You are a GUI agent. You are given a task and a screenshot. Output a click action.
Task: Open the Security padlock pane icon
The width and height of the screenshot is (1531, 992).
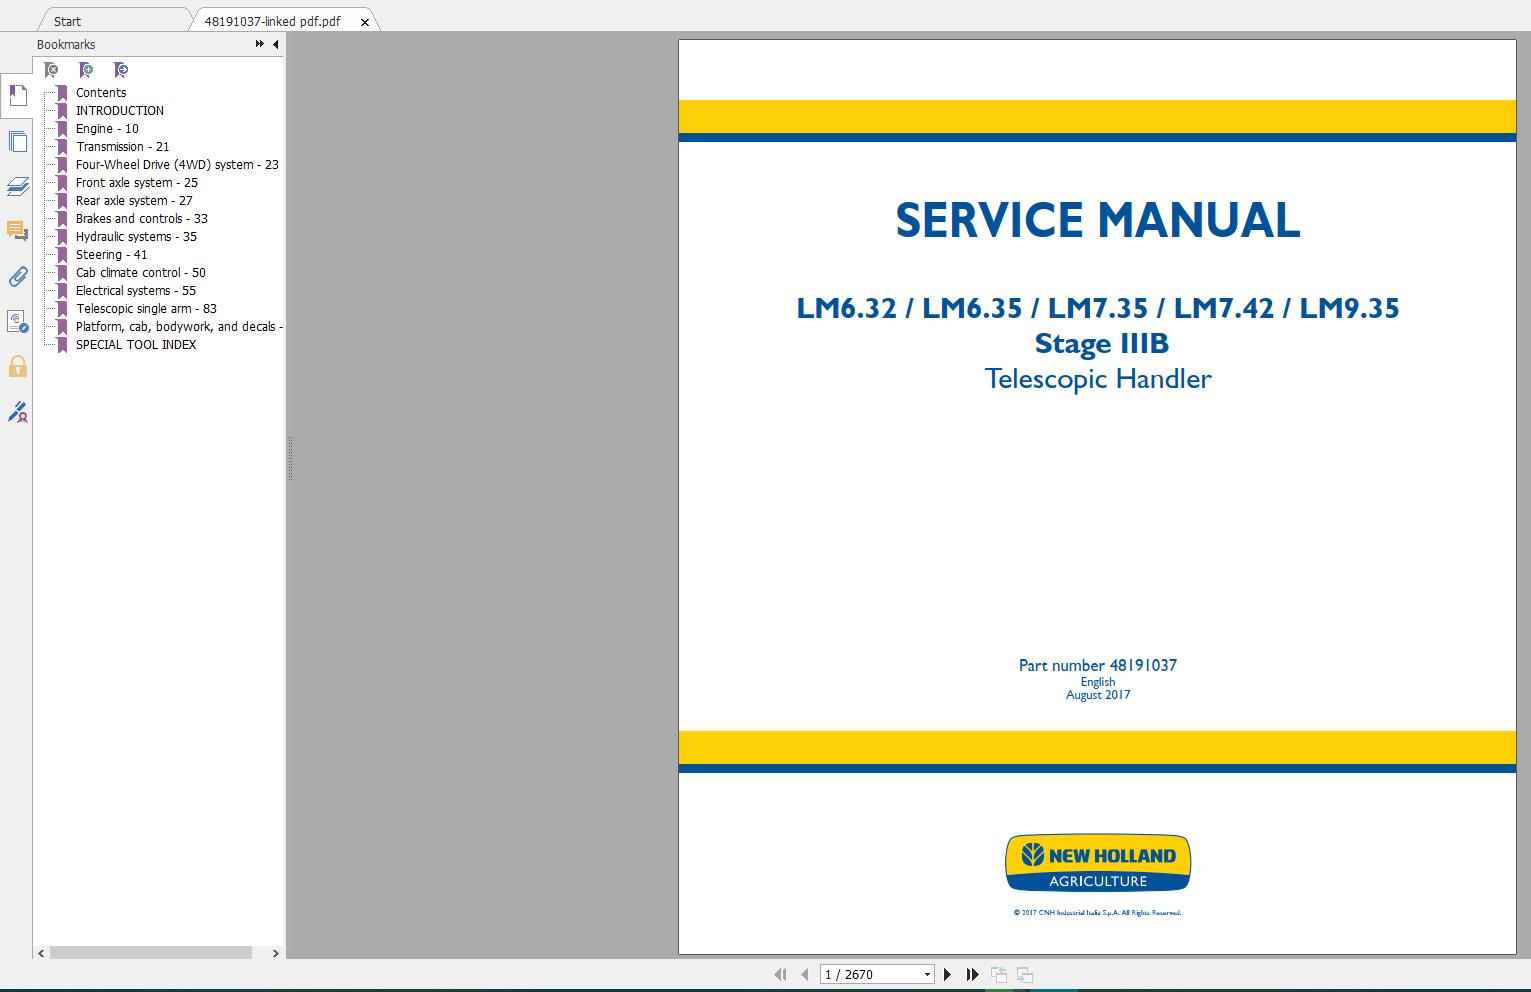click(x=17, y=367)
